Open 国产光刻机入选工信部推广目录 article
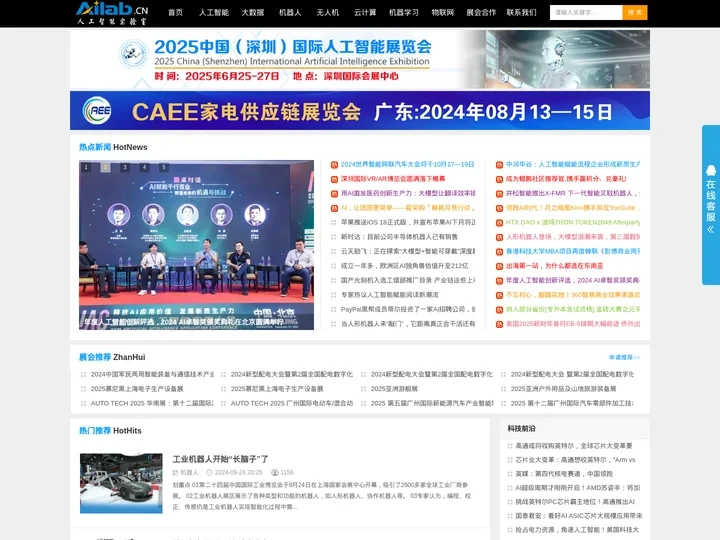 [408, 280]
